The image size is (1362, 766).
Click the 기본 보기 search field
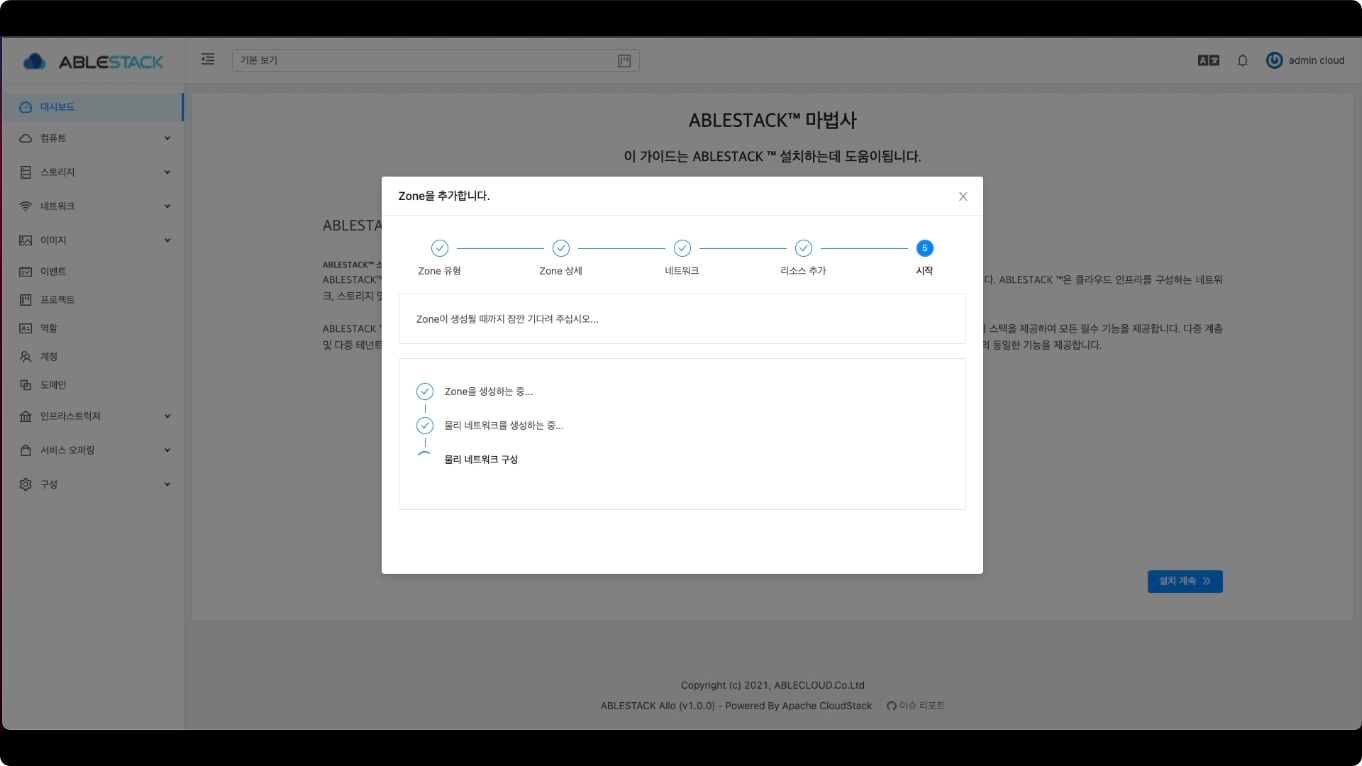tap(435, 61)
